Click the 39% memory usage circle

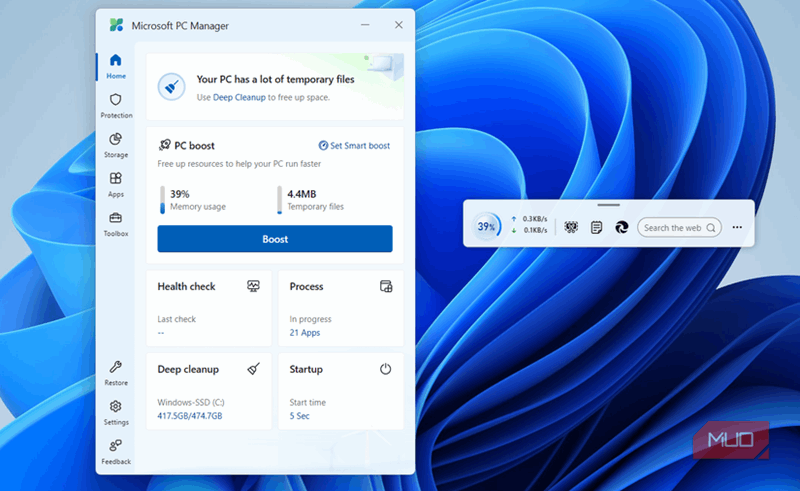coord(487,227)
